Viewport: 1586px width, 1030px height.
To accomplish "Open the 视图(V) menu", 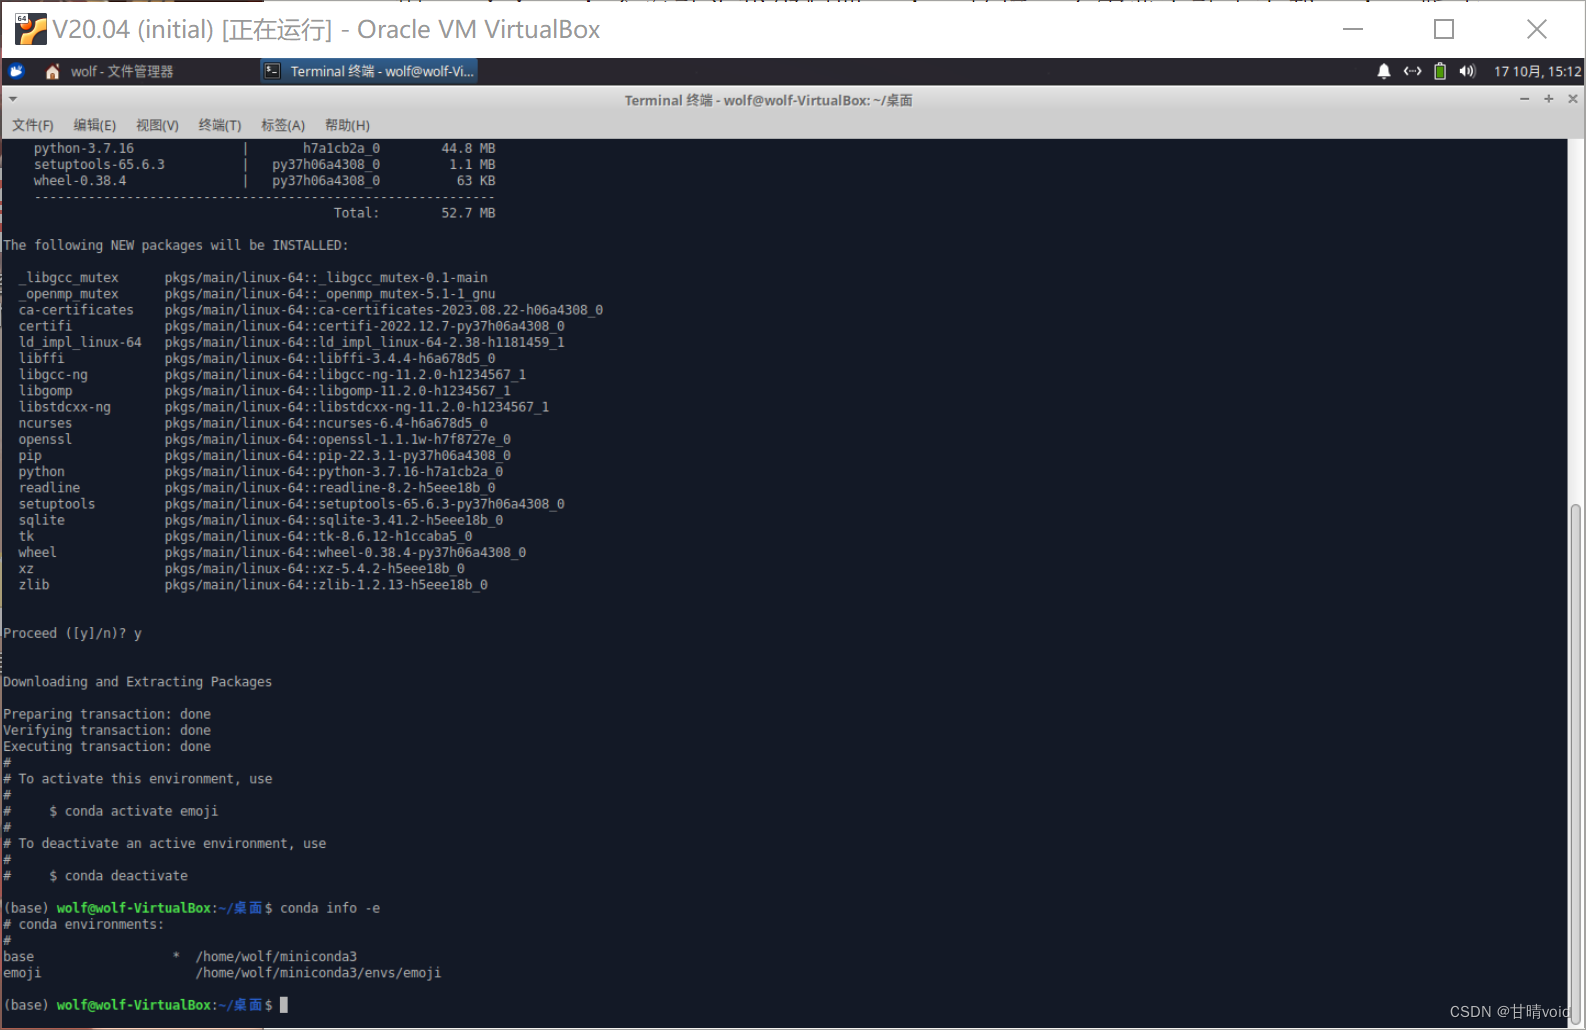I will click(157, 125).
